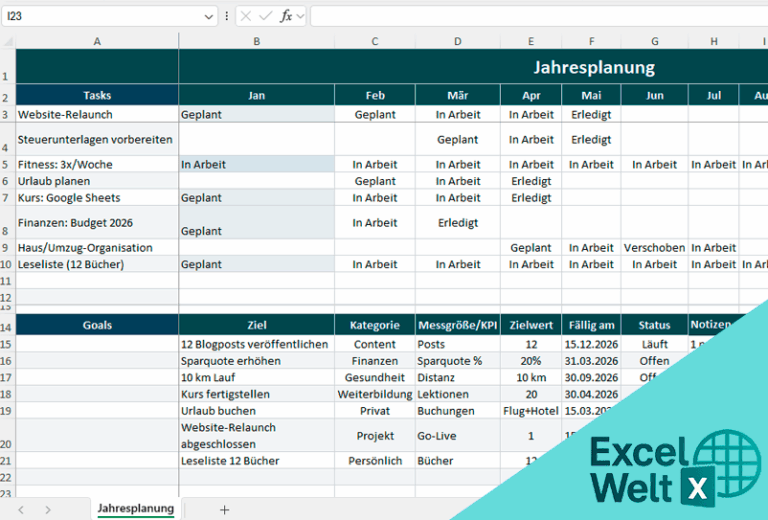This screenshot has height=520, width=768.
Task: Select the Website-Relaunch task cell
Action: click(97, 114)
